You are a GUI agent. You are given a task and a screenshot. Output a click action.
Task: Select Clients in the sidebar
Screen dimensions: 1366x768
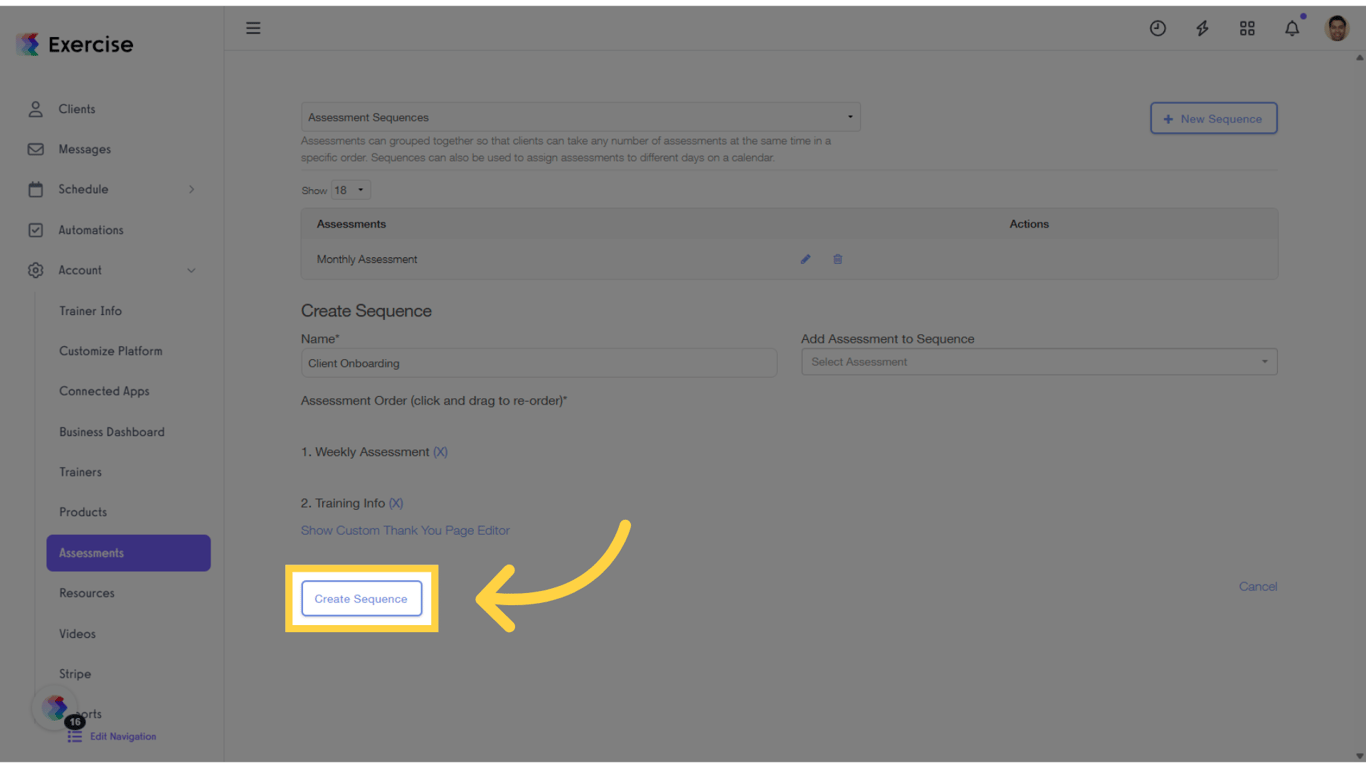point(79,109)
